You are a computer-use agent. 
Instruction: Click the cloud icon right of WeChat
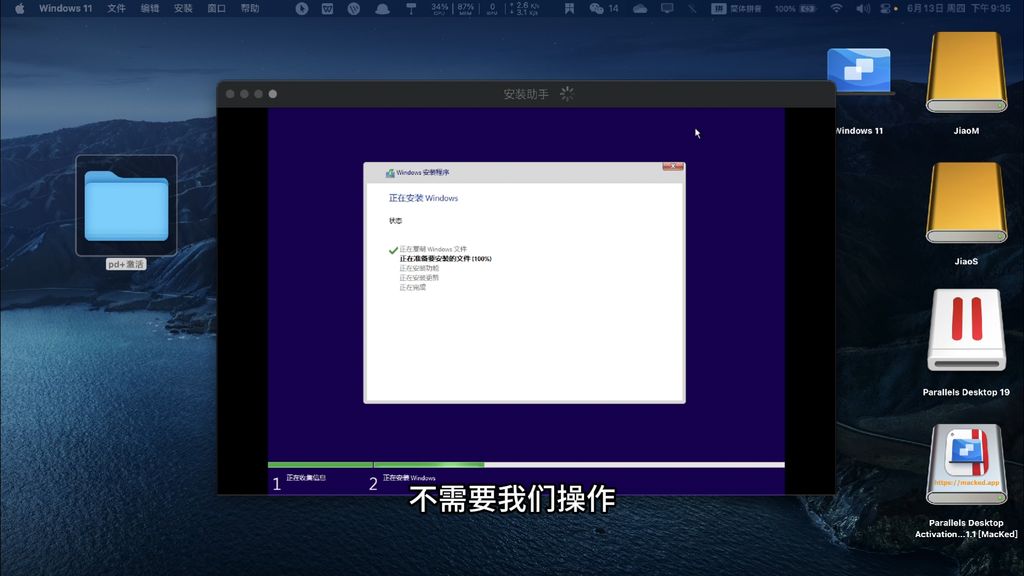(x=640, y=8)
